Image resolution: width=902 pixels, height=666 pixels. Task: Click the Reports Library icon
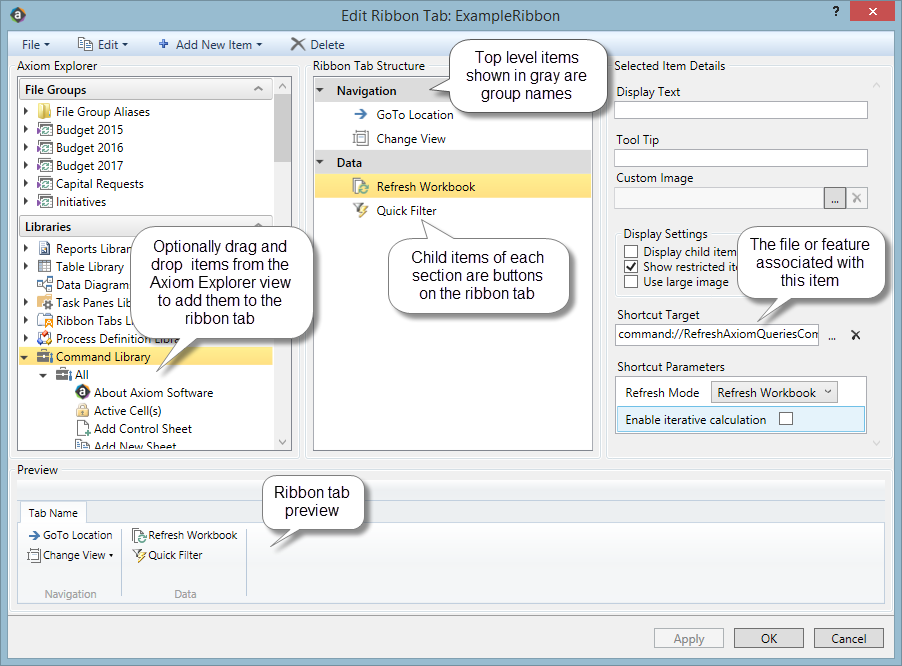(44, 248)
